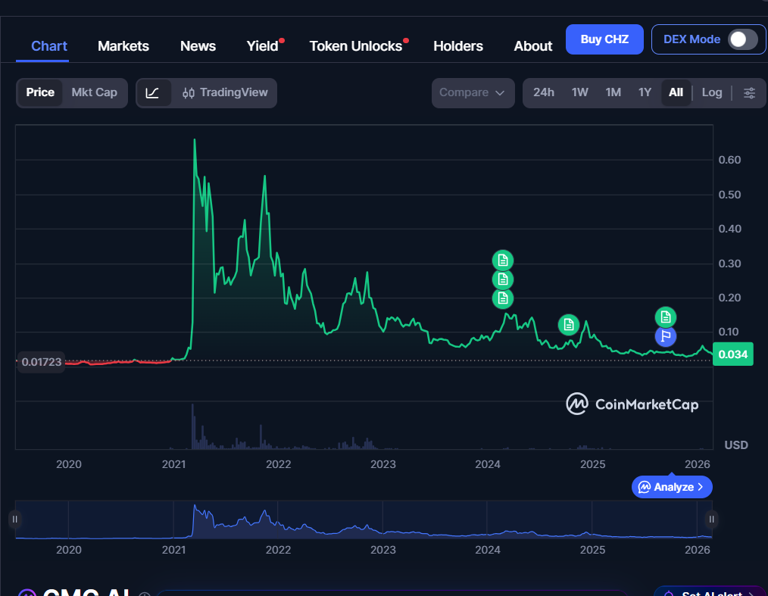768x596 pixels.
Task: Open the Markets tab
Action: (123, 46)
